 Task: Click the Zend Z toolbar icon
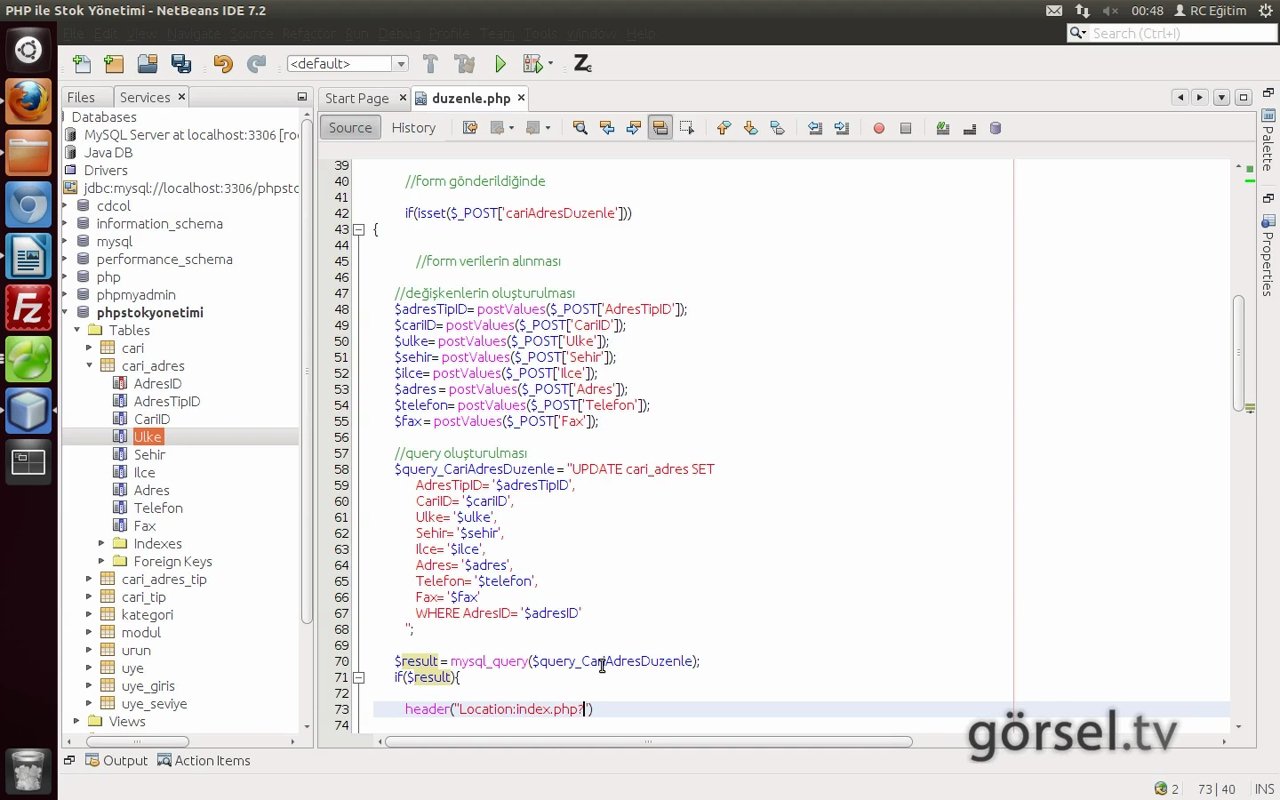(582, 64)
